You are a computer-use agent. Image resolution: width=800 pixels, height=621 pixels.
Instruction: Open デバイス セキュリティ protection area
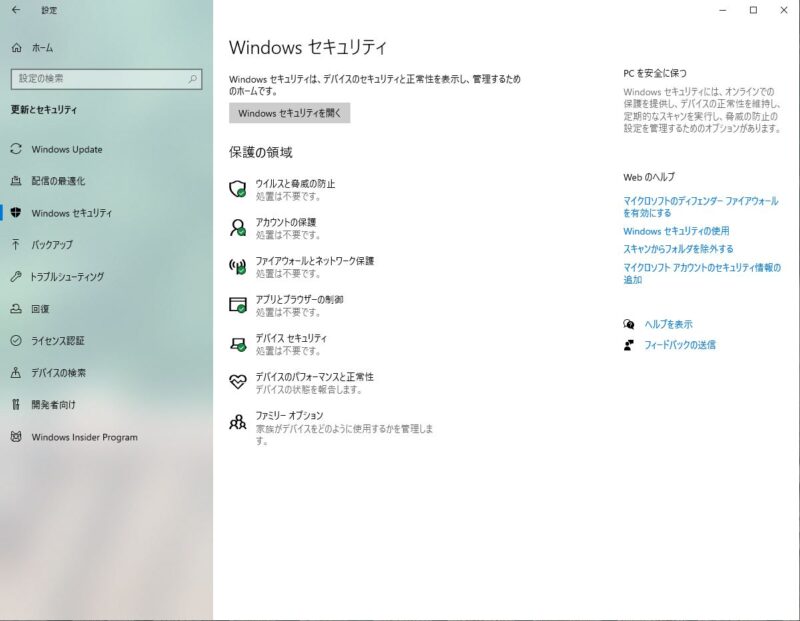(278, 344)
